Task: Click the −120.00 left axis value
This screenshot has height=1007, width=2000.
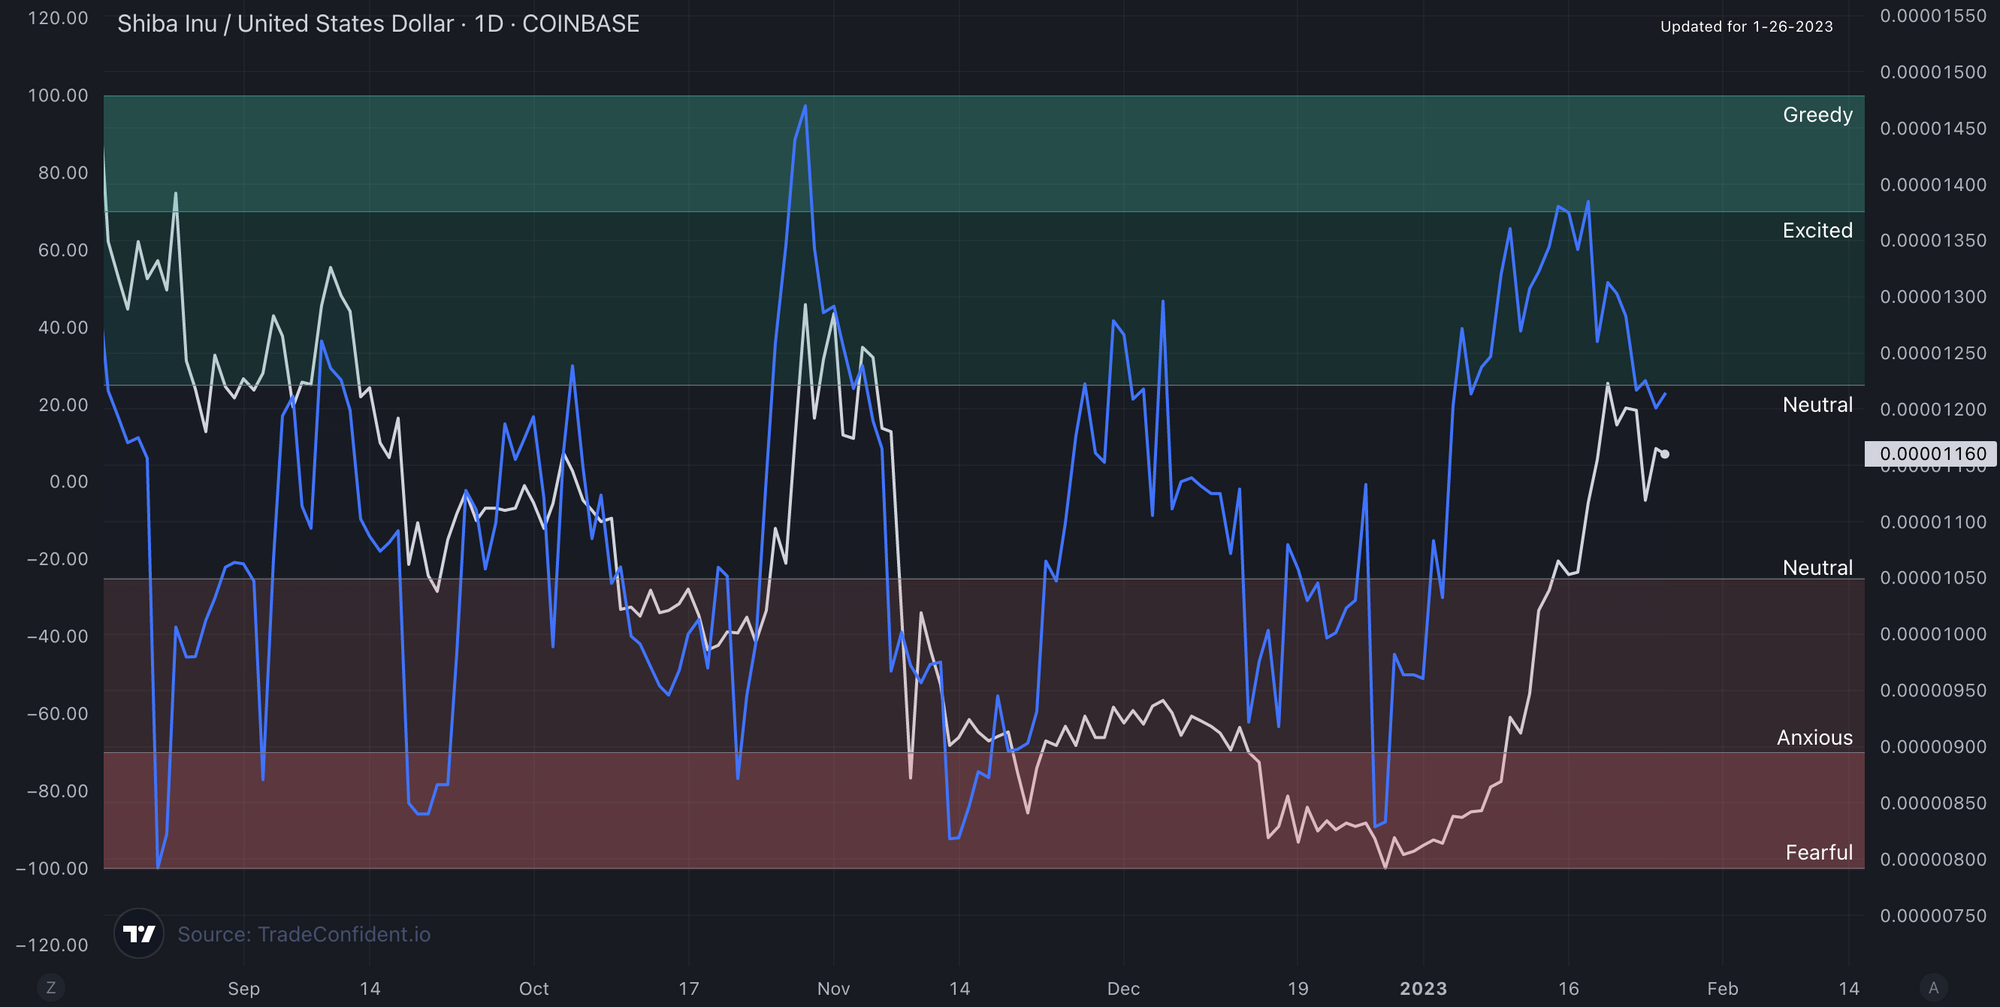Action: [x=52, y=945]
